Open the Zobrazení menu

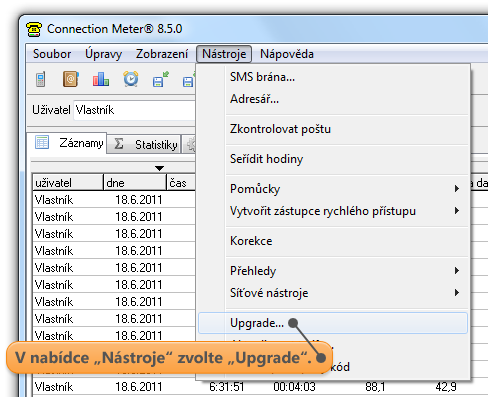click(x=162, y=54)
